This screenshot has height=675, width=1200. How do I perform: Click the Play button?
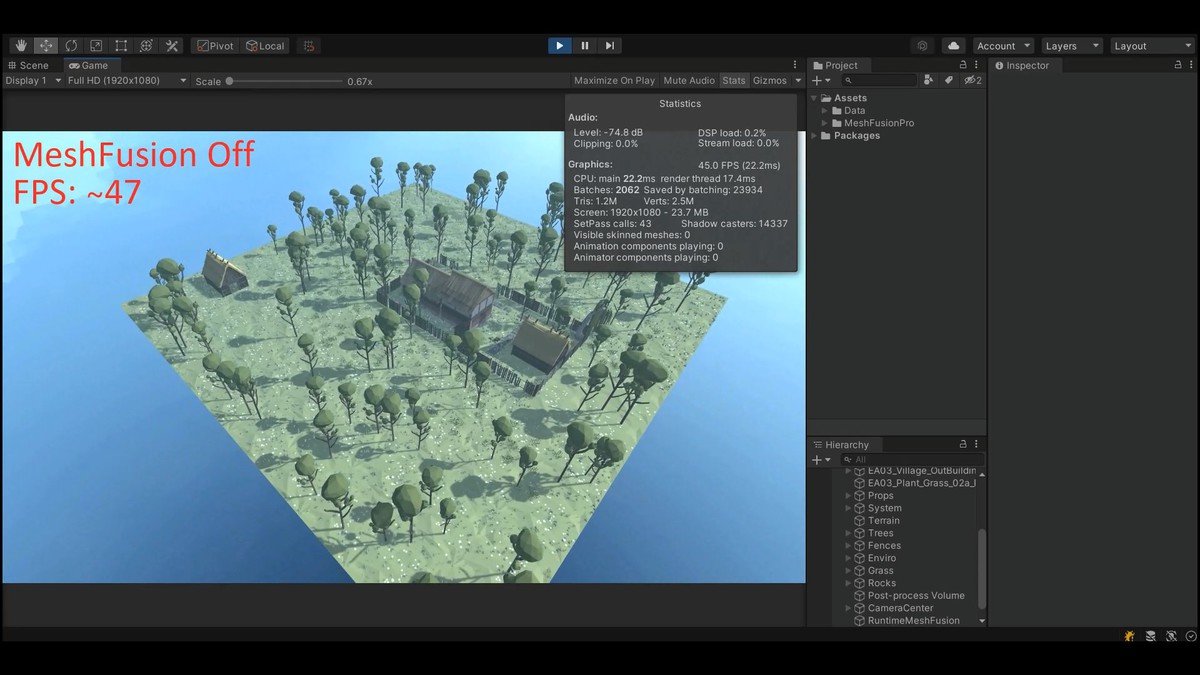tap(559, 46)
